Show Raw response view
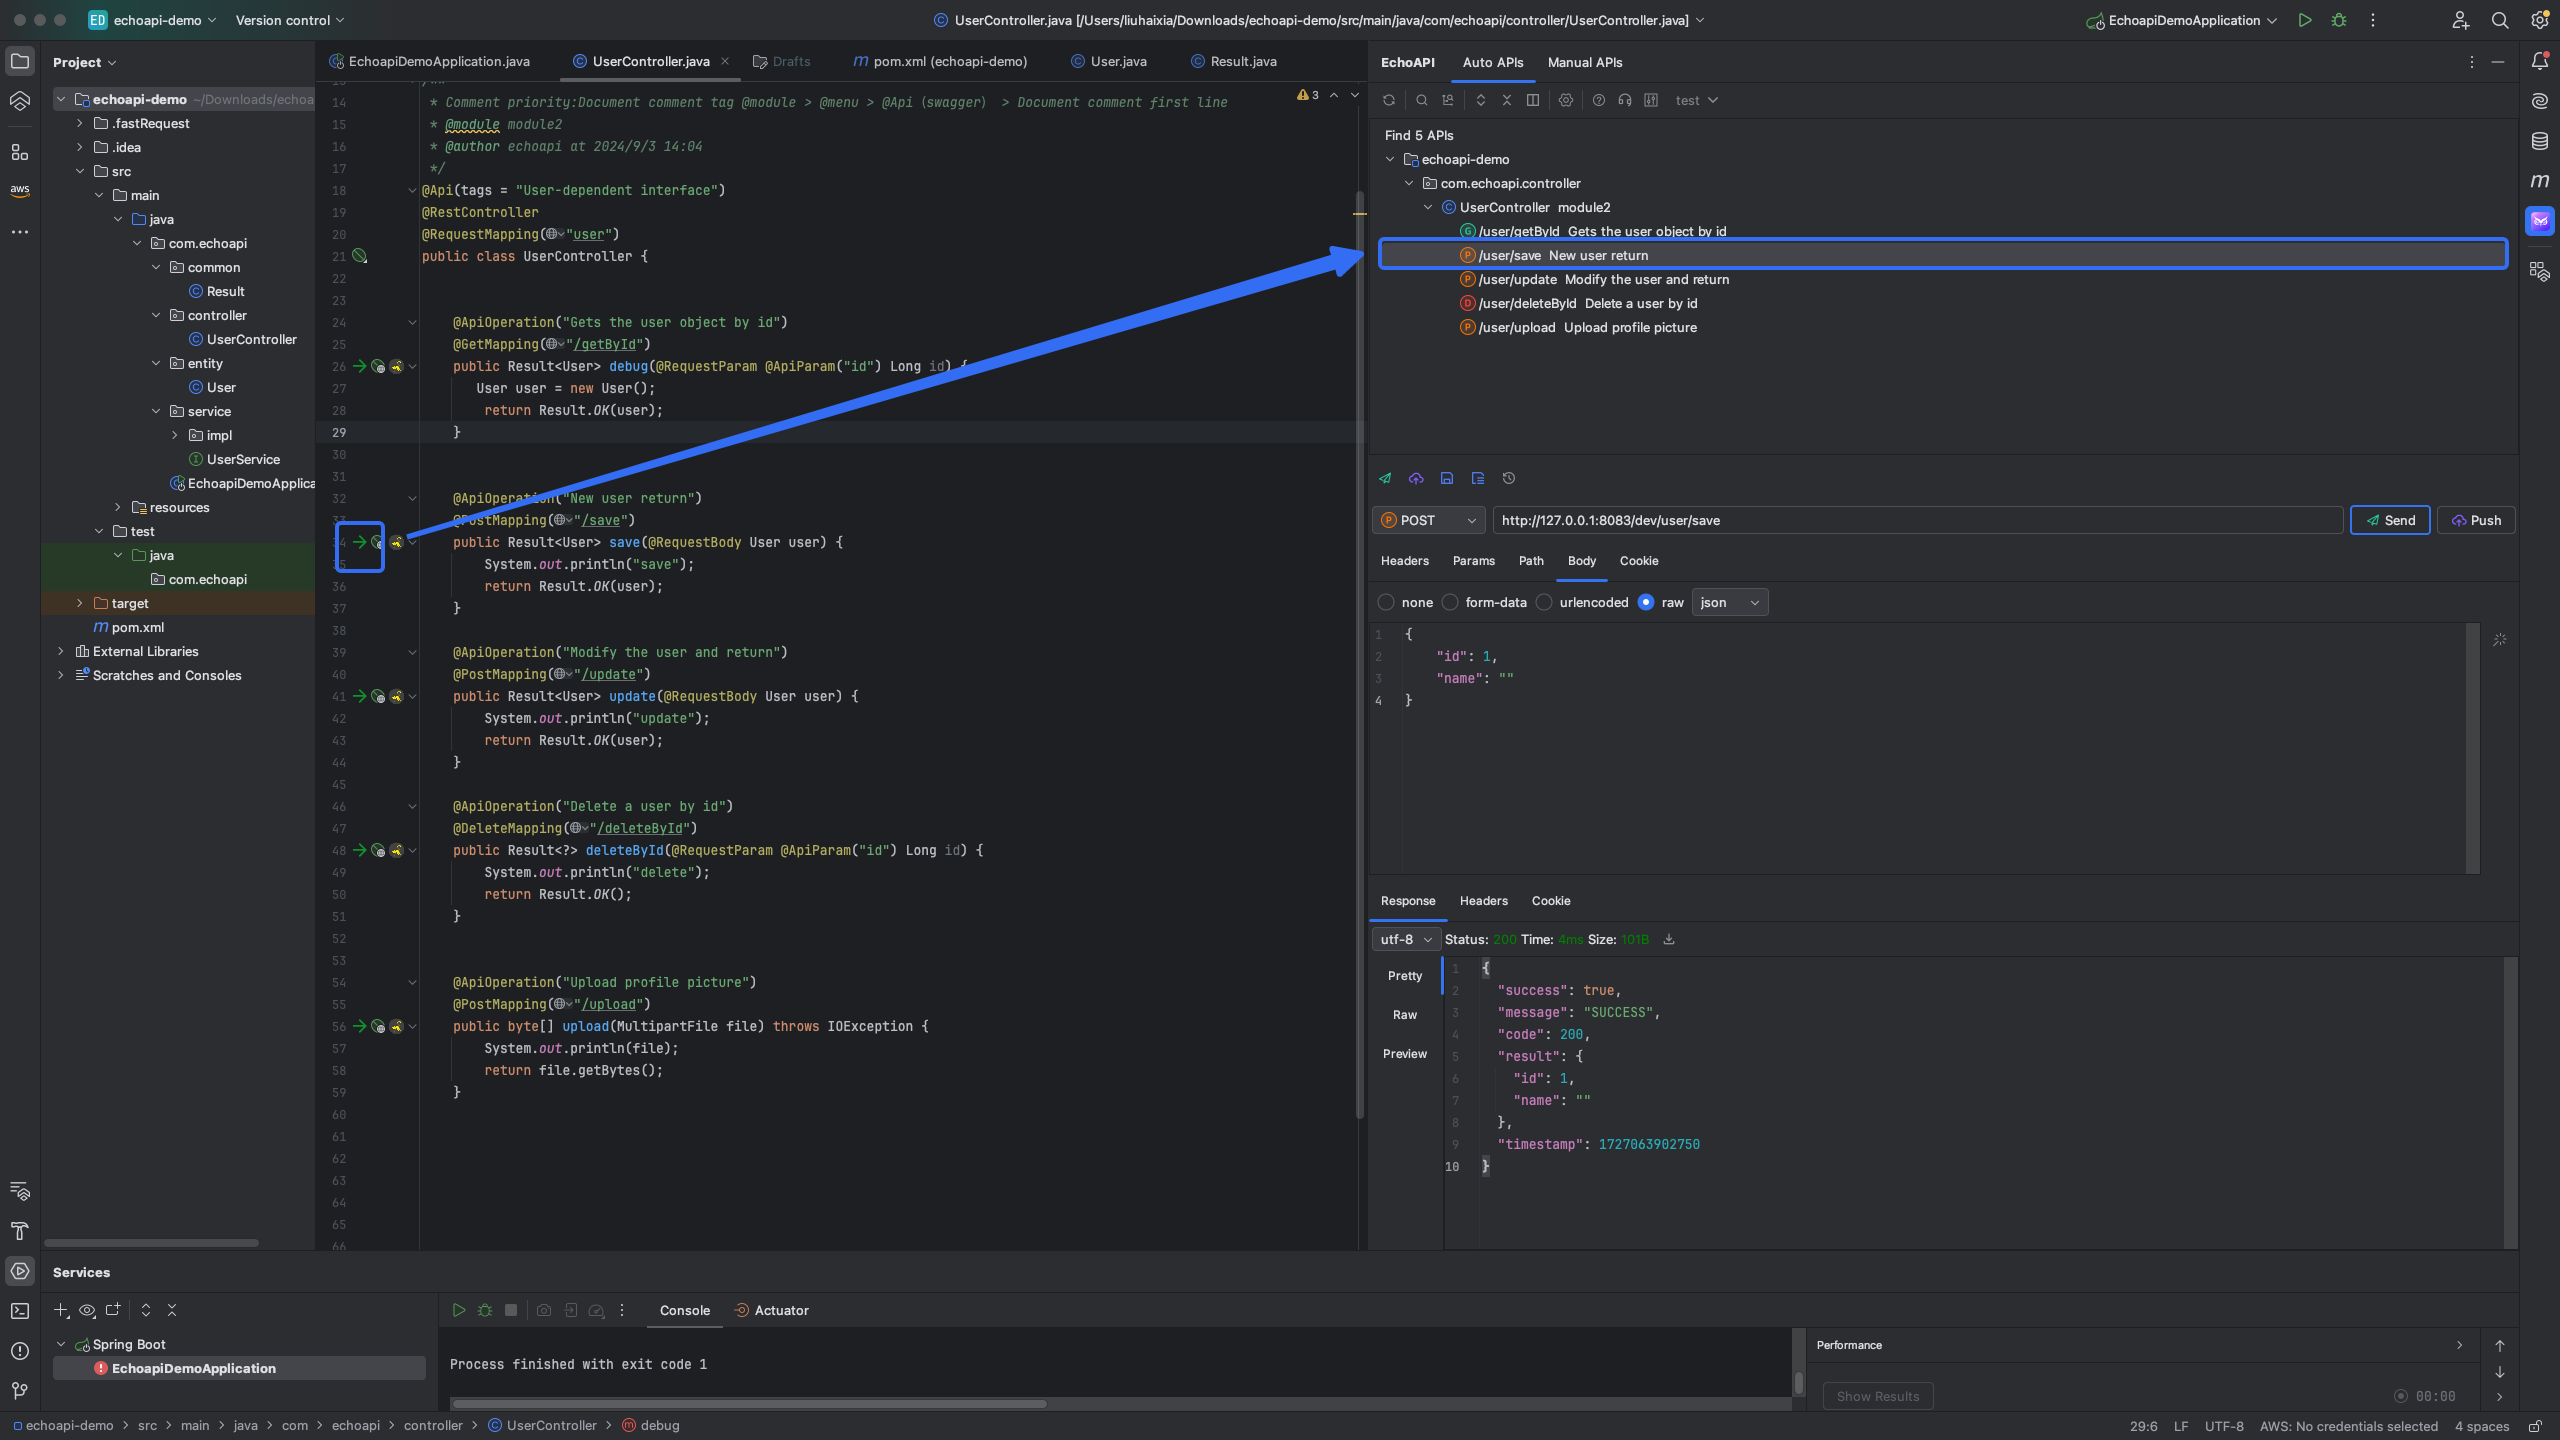The width and height of the screenshot is (2560, 1440). [1405, 1015]
